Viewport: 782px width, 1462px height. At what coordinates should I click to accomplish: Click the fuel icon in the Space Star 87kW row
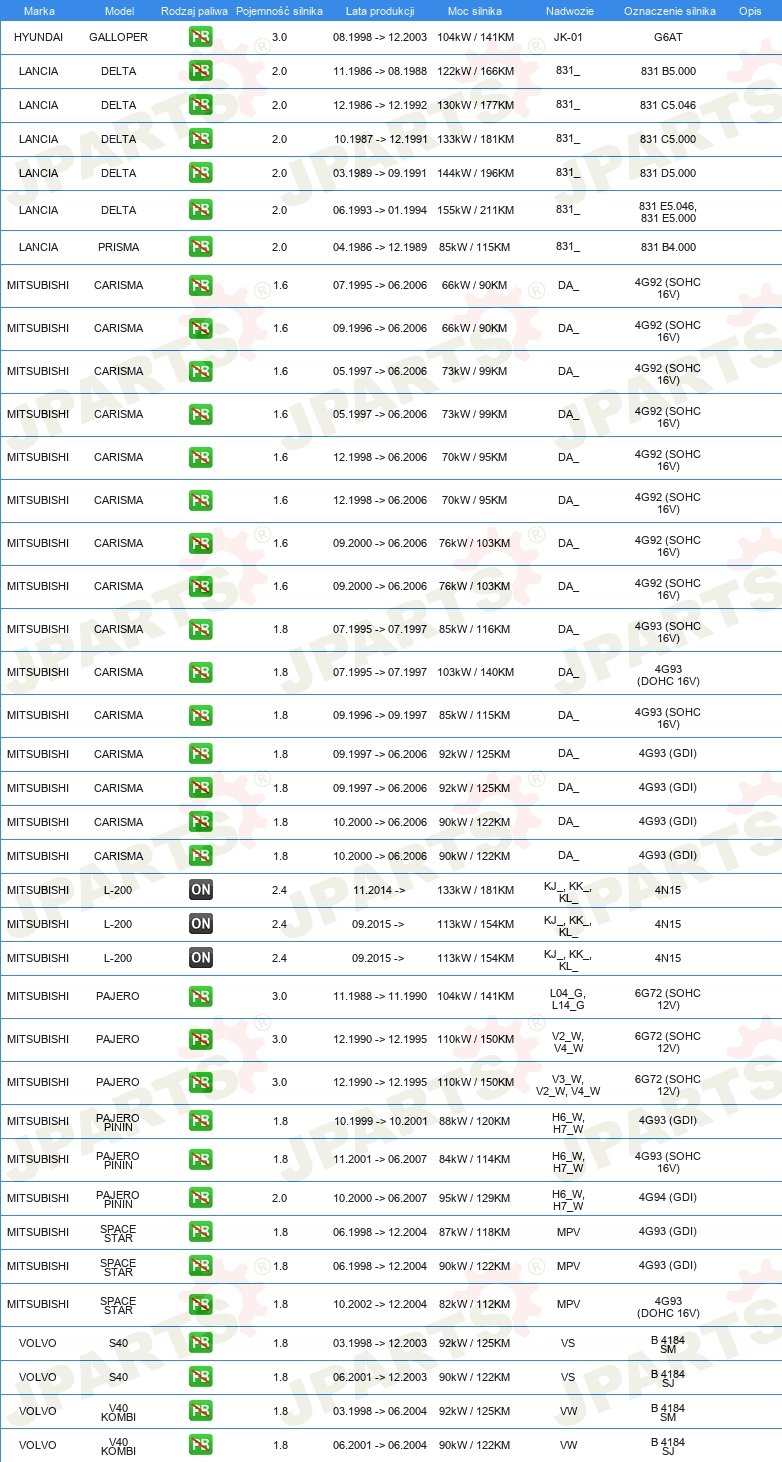(201, 1232)
